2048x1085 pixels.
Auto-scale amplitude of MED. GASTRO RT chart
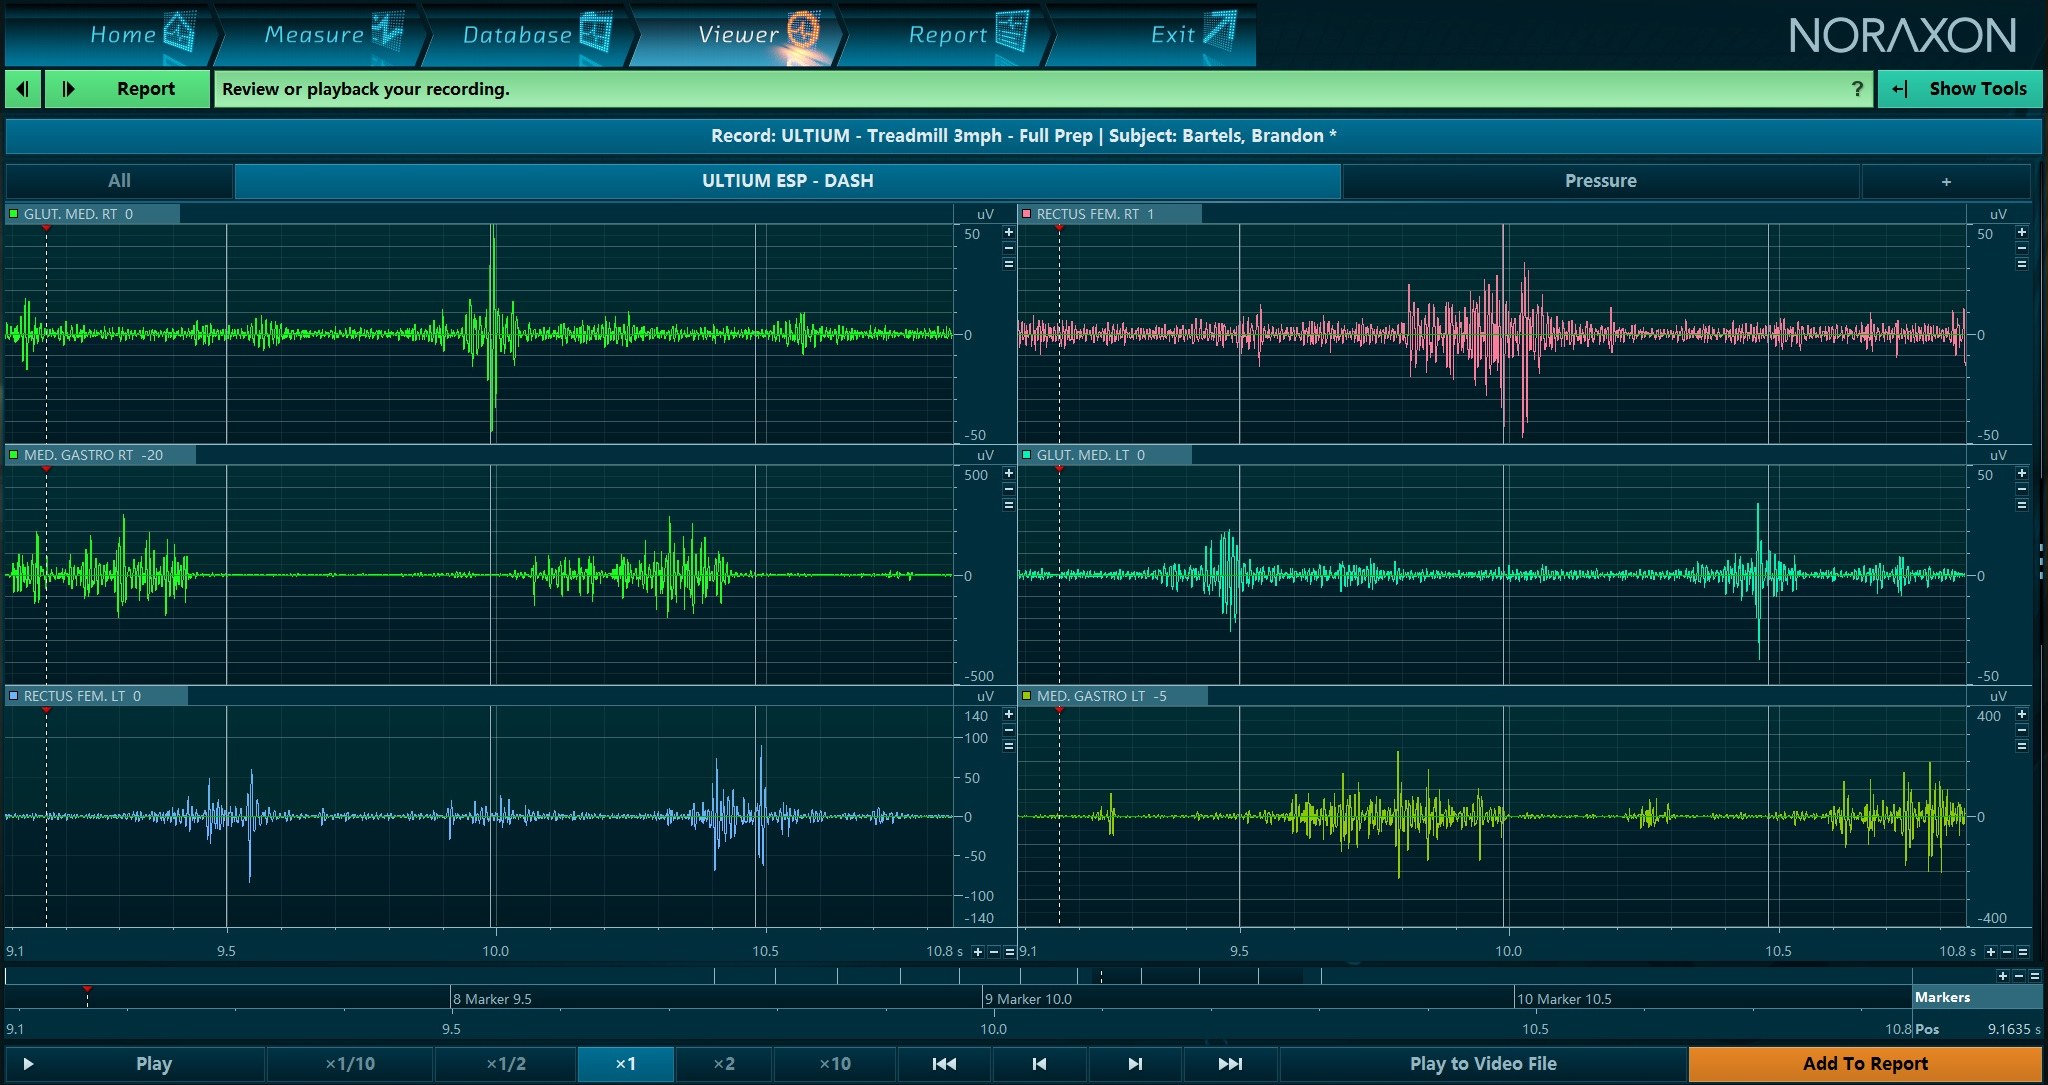tap(1009, 505)
